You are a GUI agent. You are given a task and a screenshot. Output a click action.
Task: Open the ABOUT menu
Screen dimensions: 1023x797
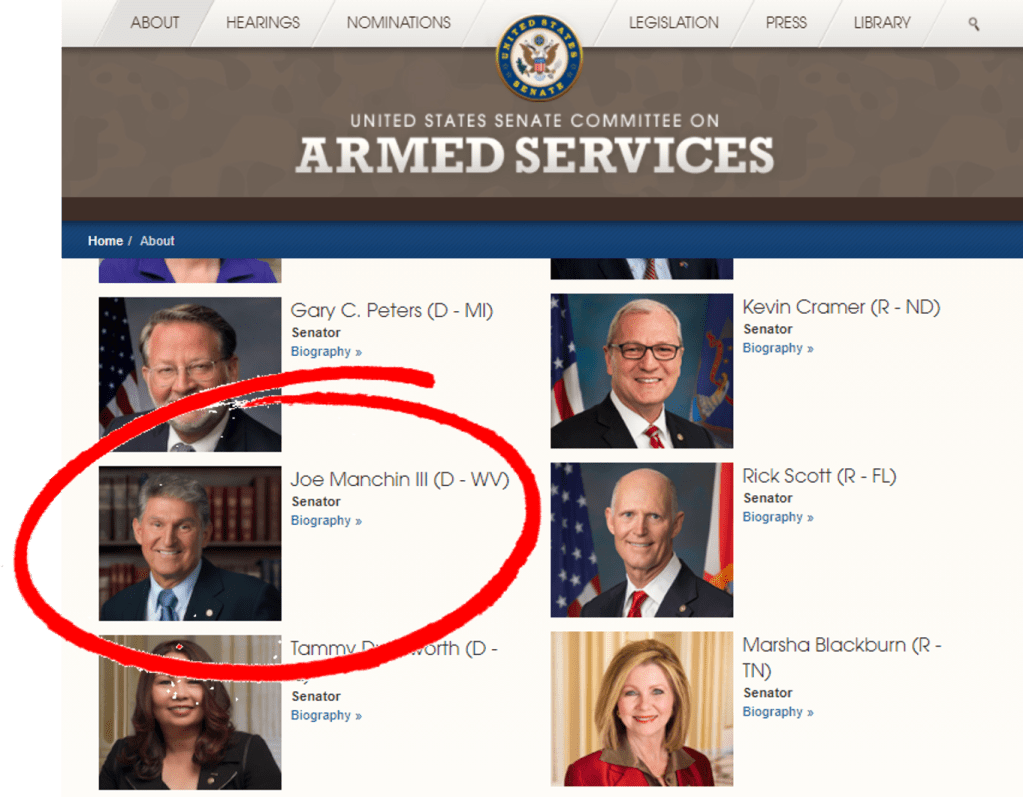(x=155, y=23)
